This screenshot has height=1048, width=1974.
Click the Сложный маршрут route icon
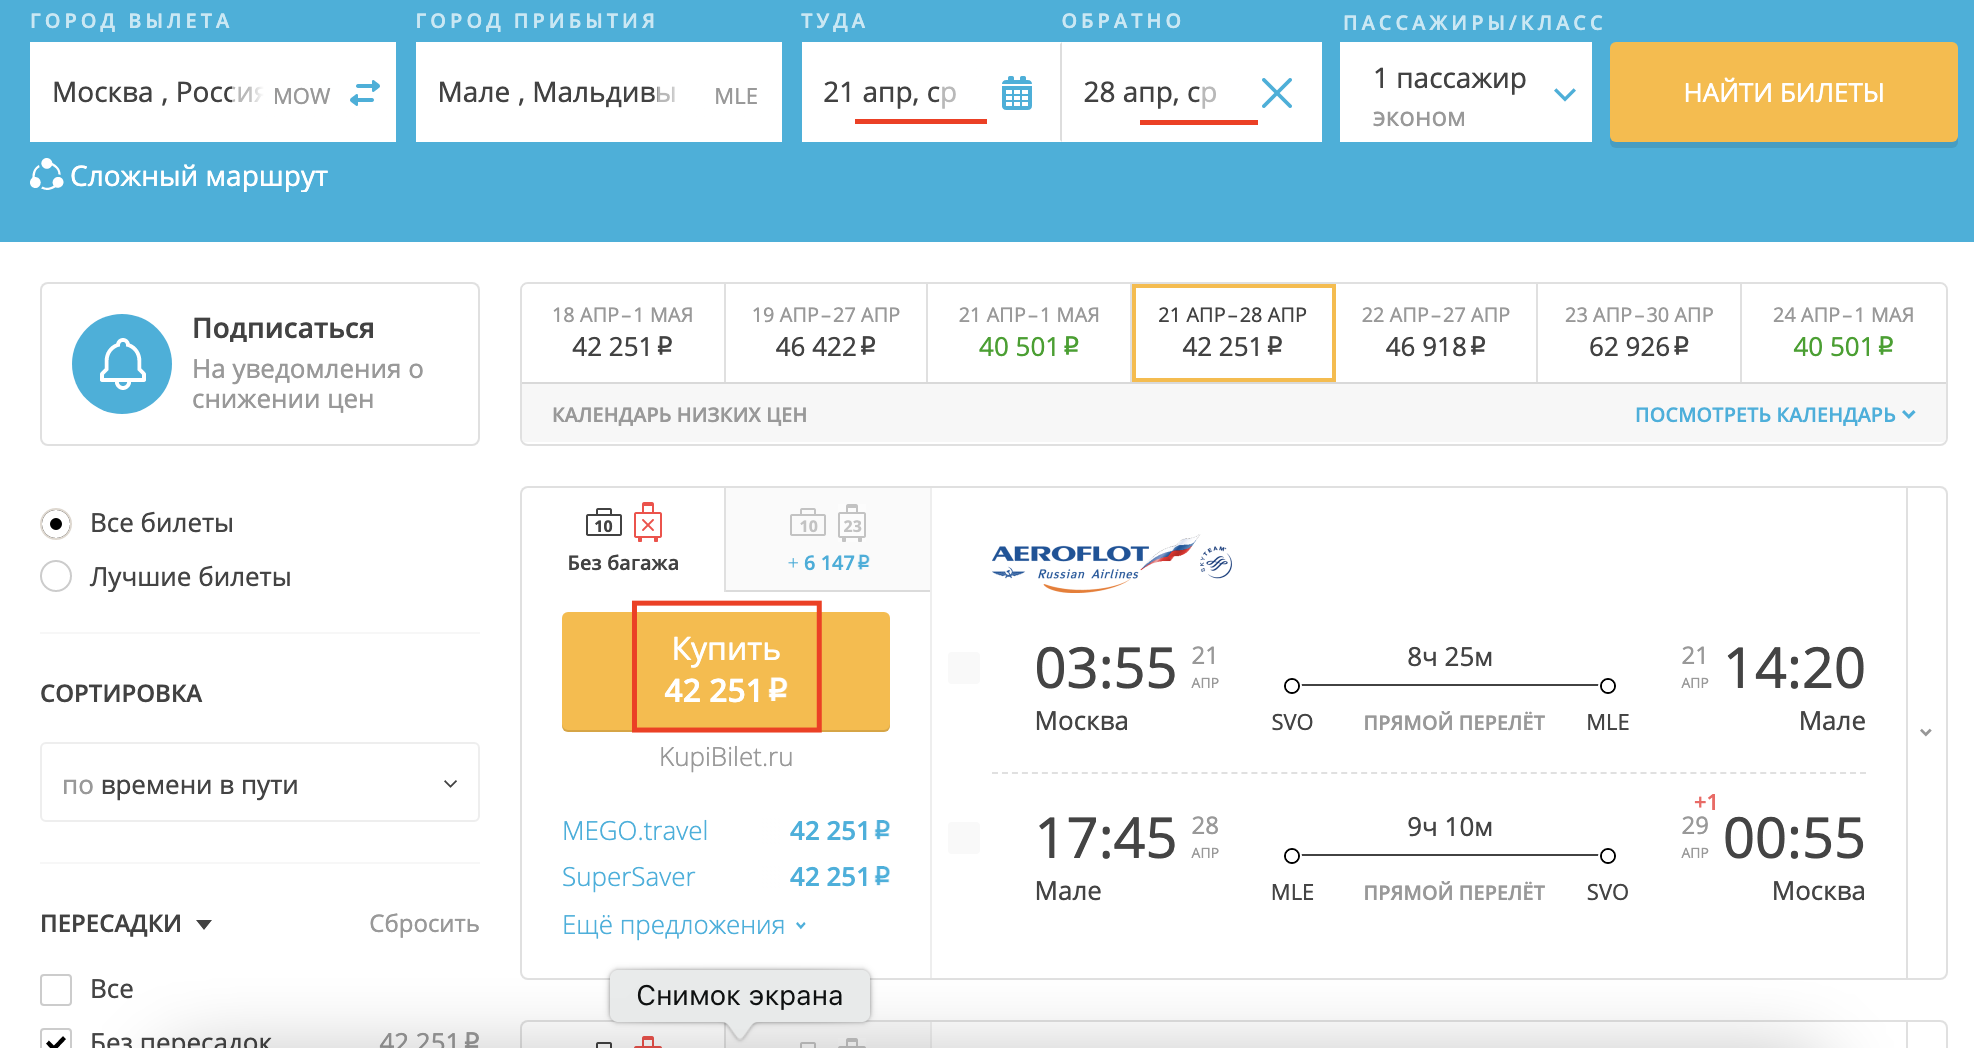pos(46,176)
